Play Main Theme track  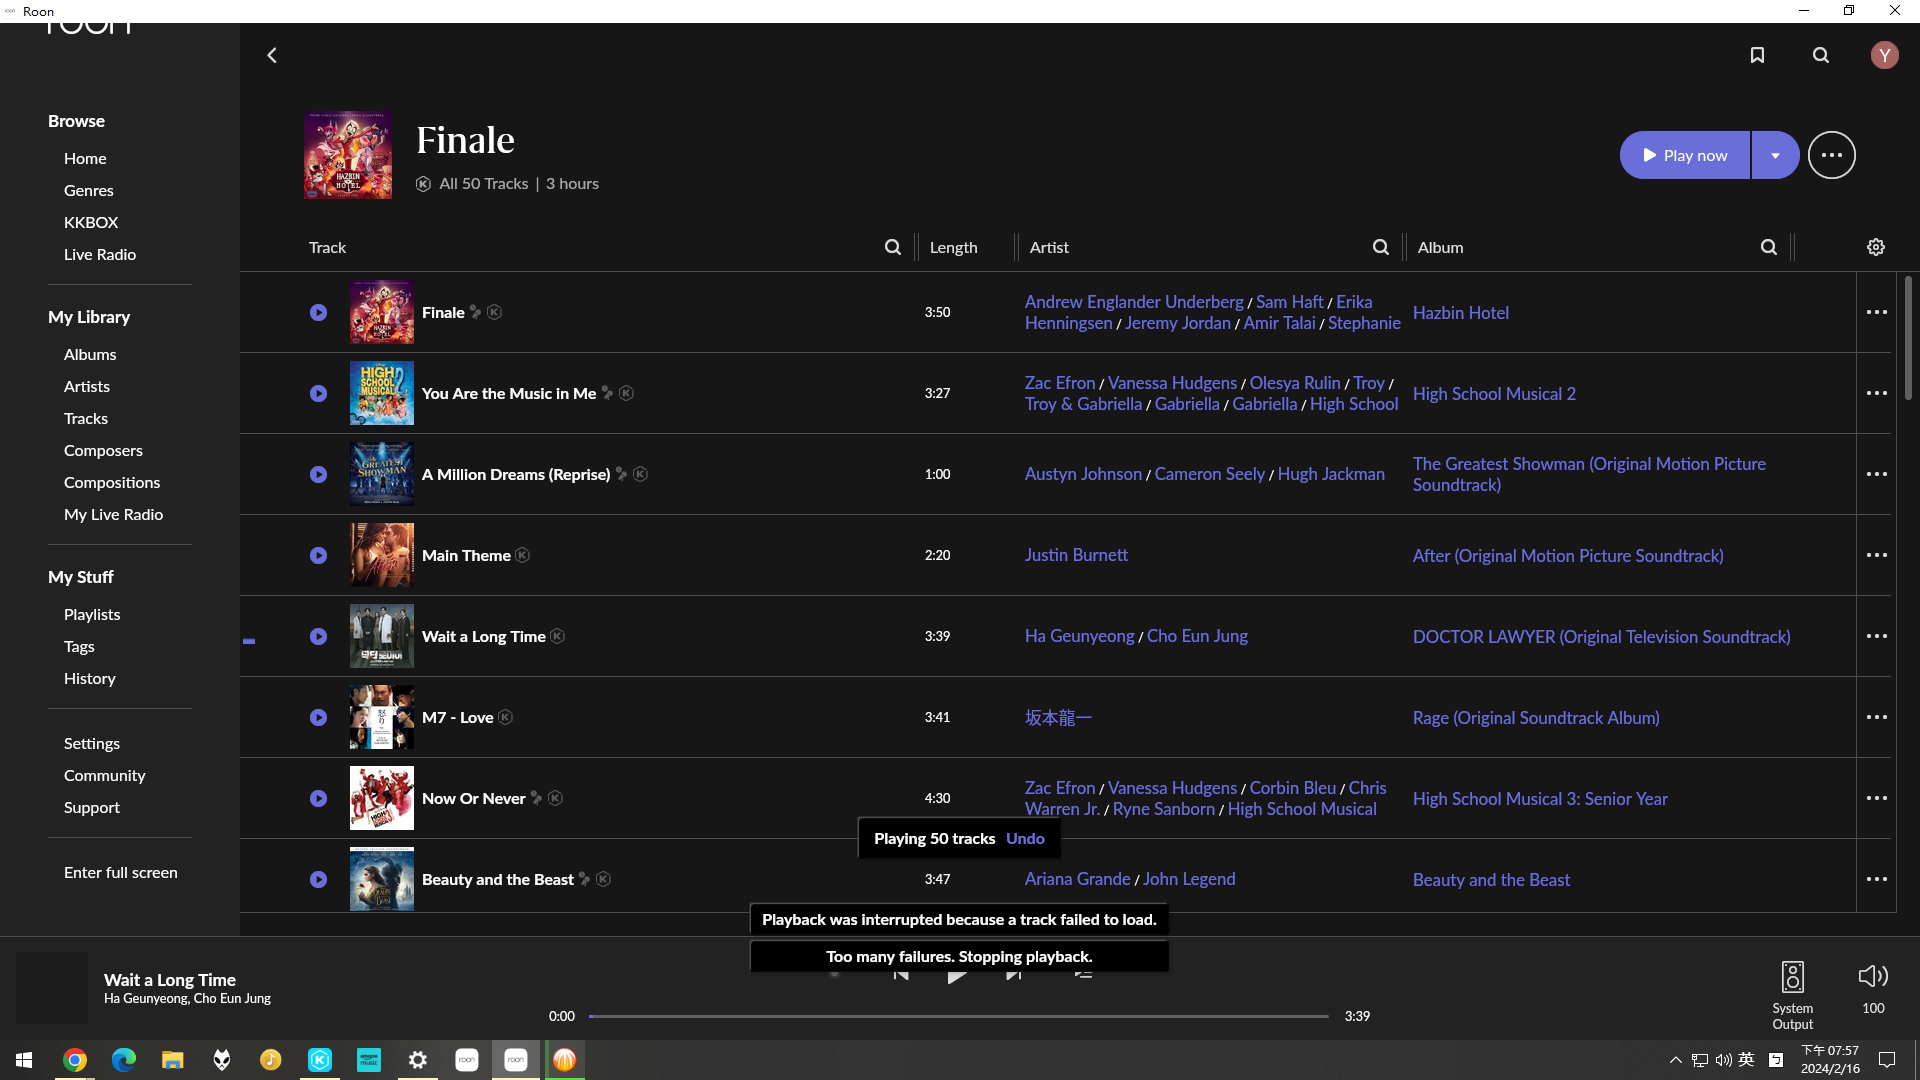point(318,555)
